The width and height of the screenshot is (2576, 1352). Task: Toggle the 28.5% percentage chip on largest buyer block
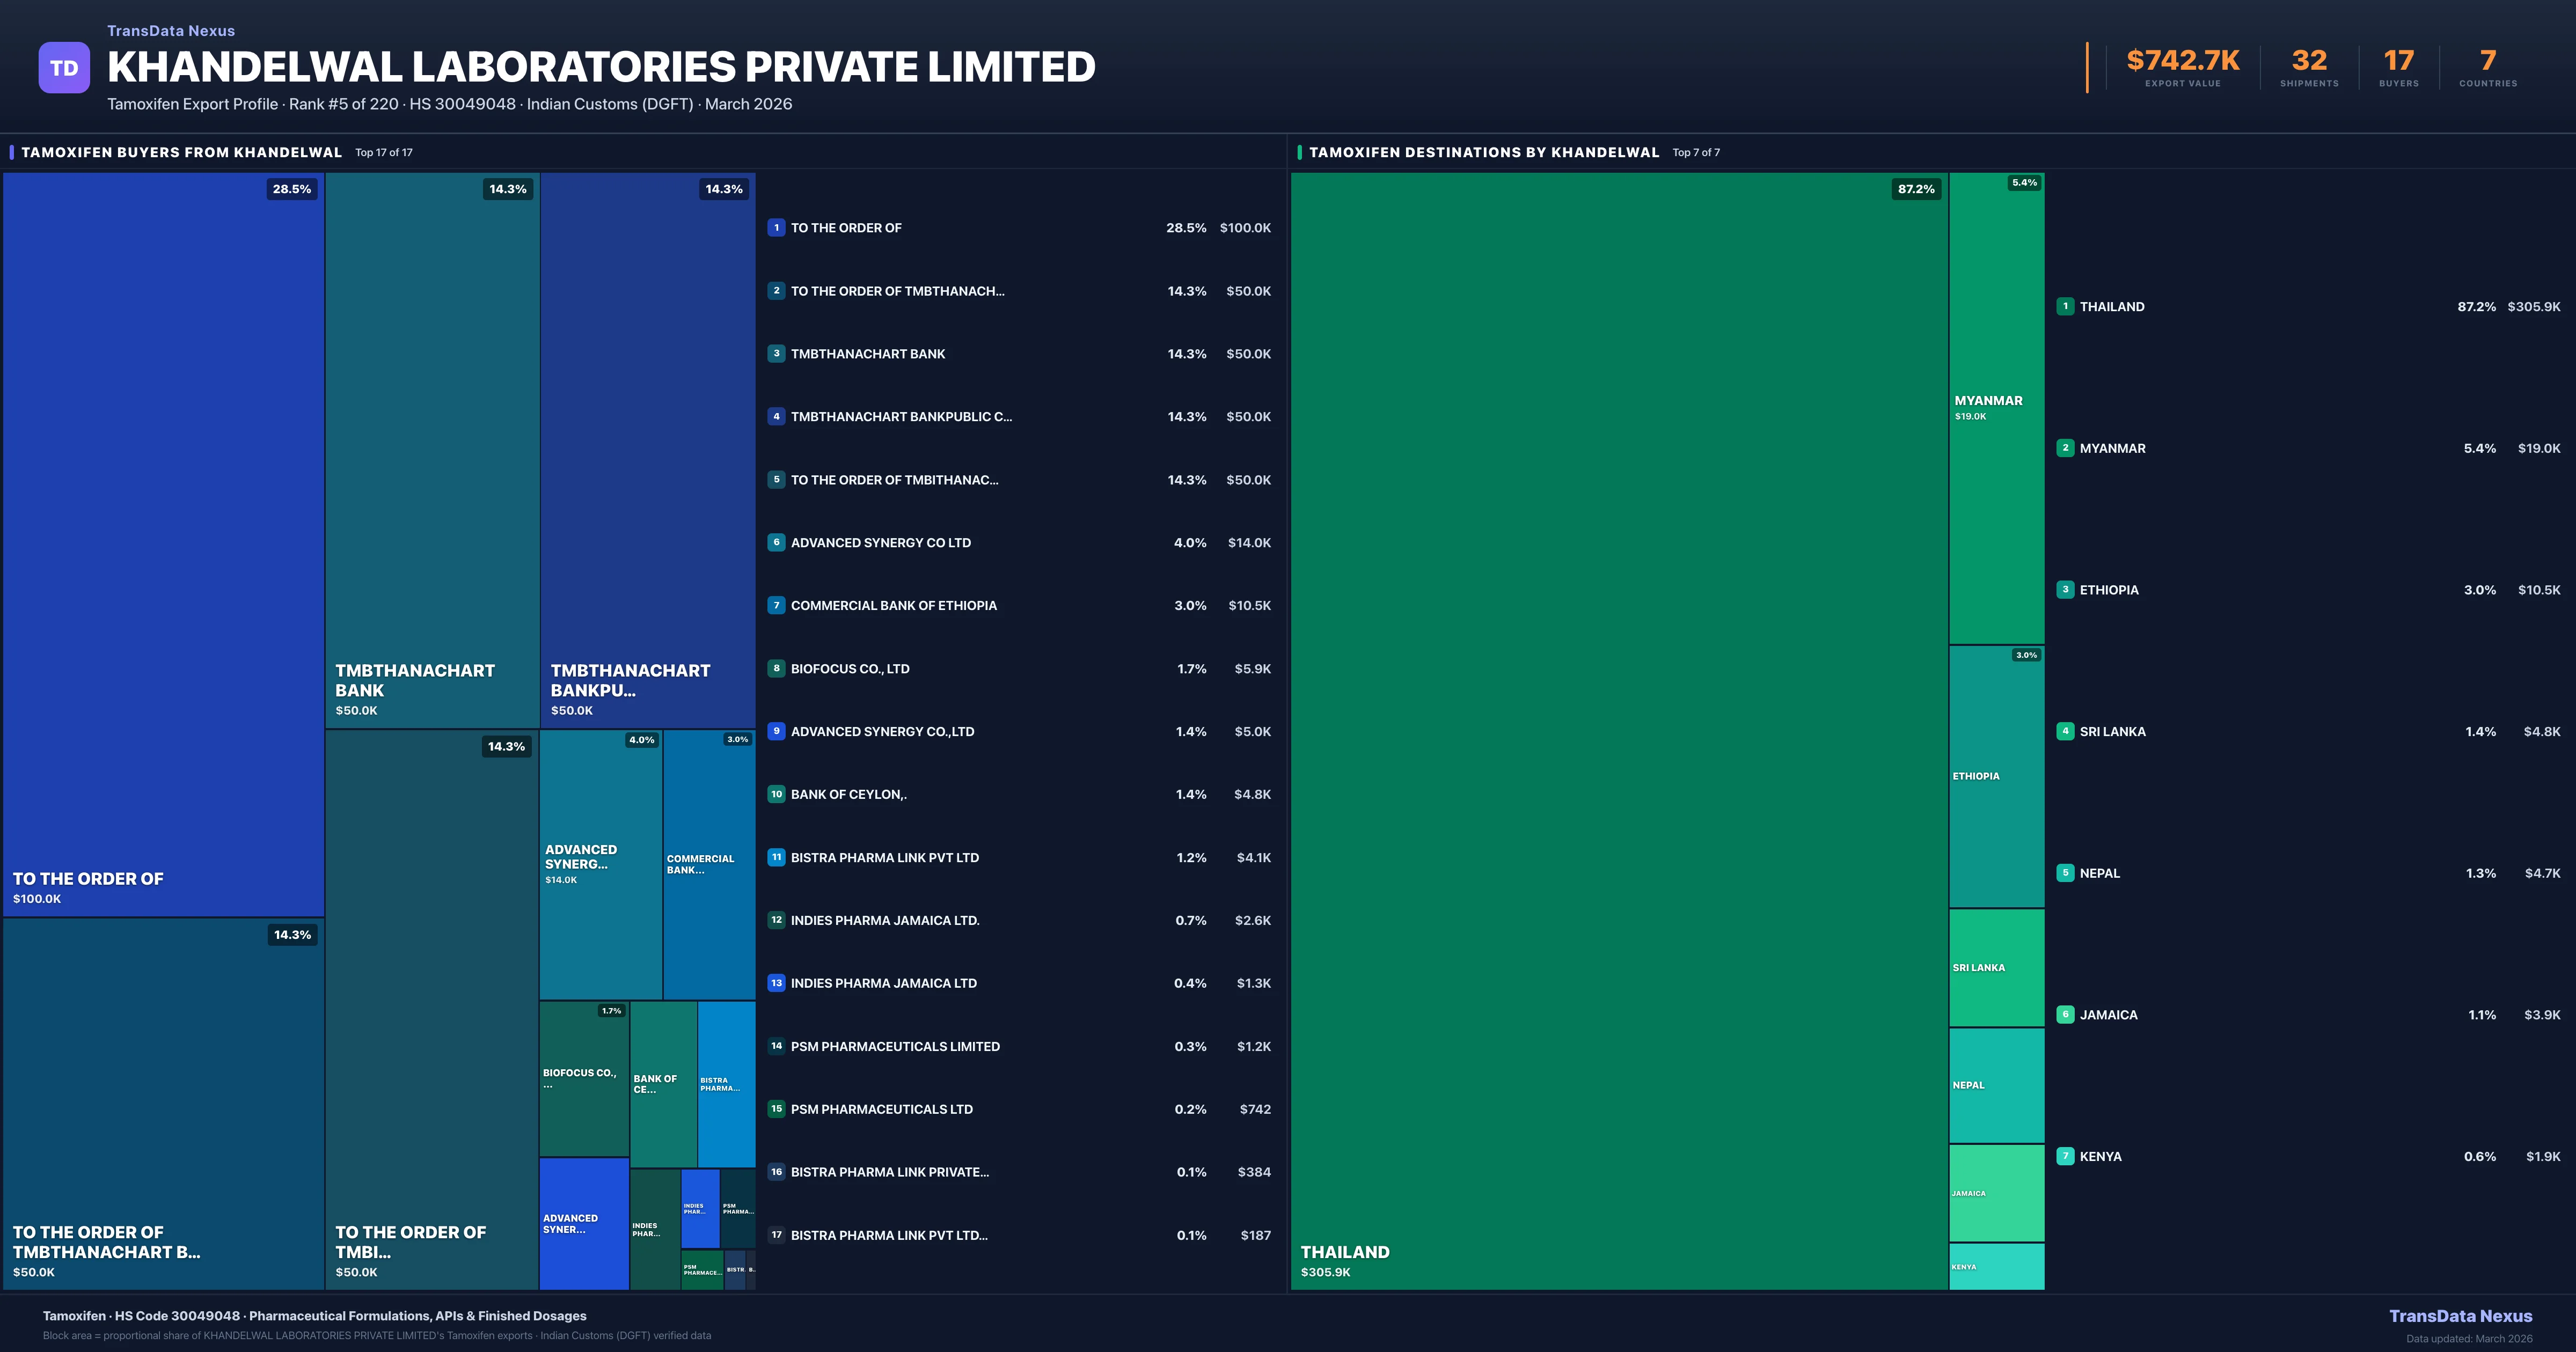[291, 188]
